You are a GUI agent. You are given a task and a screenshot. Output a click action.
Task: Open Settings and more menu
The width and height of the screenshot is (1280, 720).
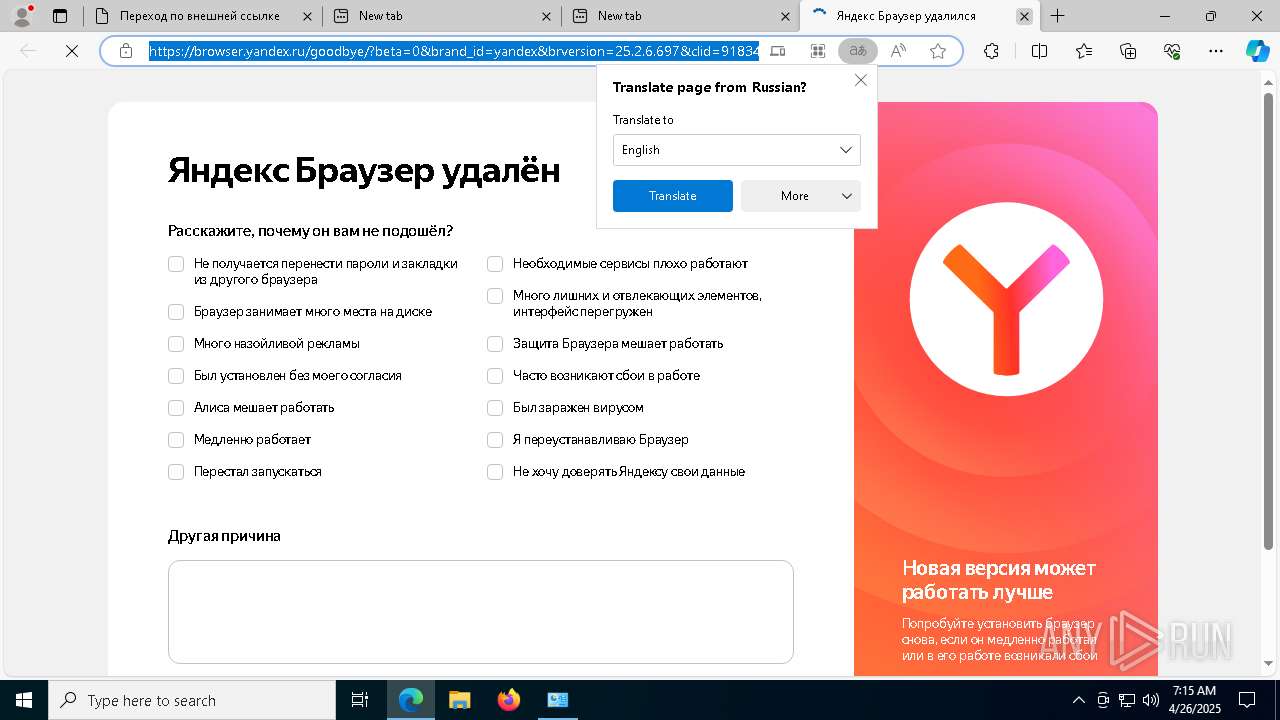pos(1216,51)
